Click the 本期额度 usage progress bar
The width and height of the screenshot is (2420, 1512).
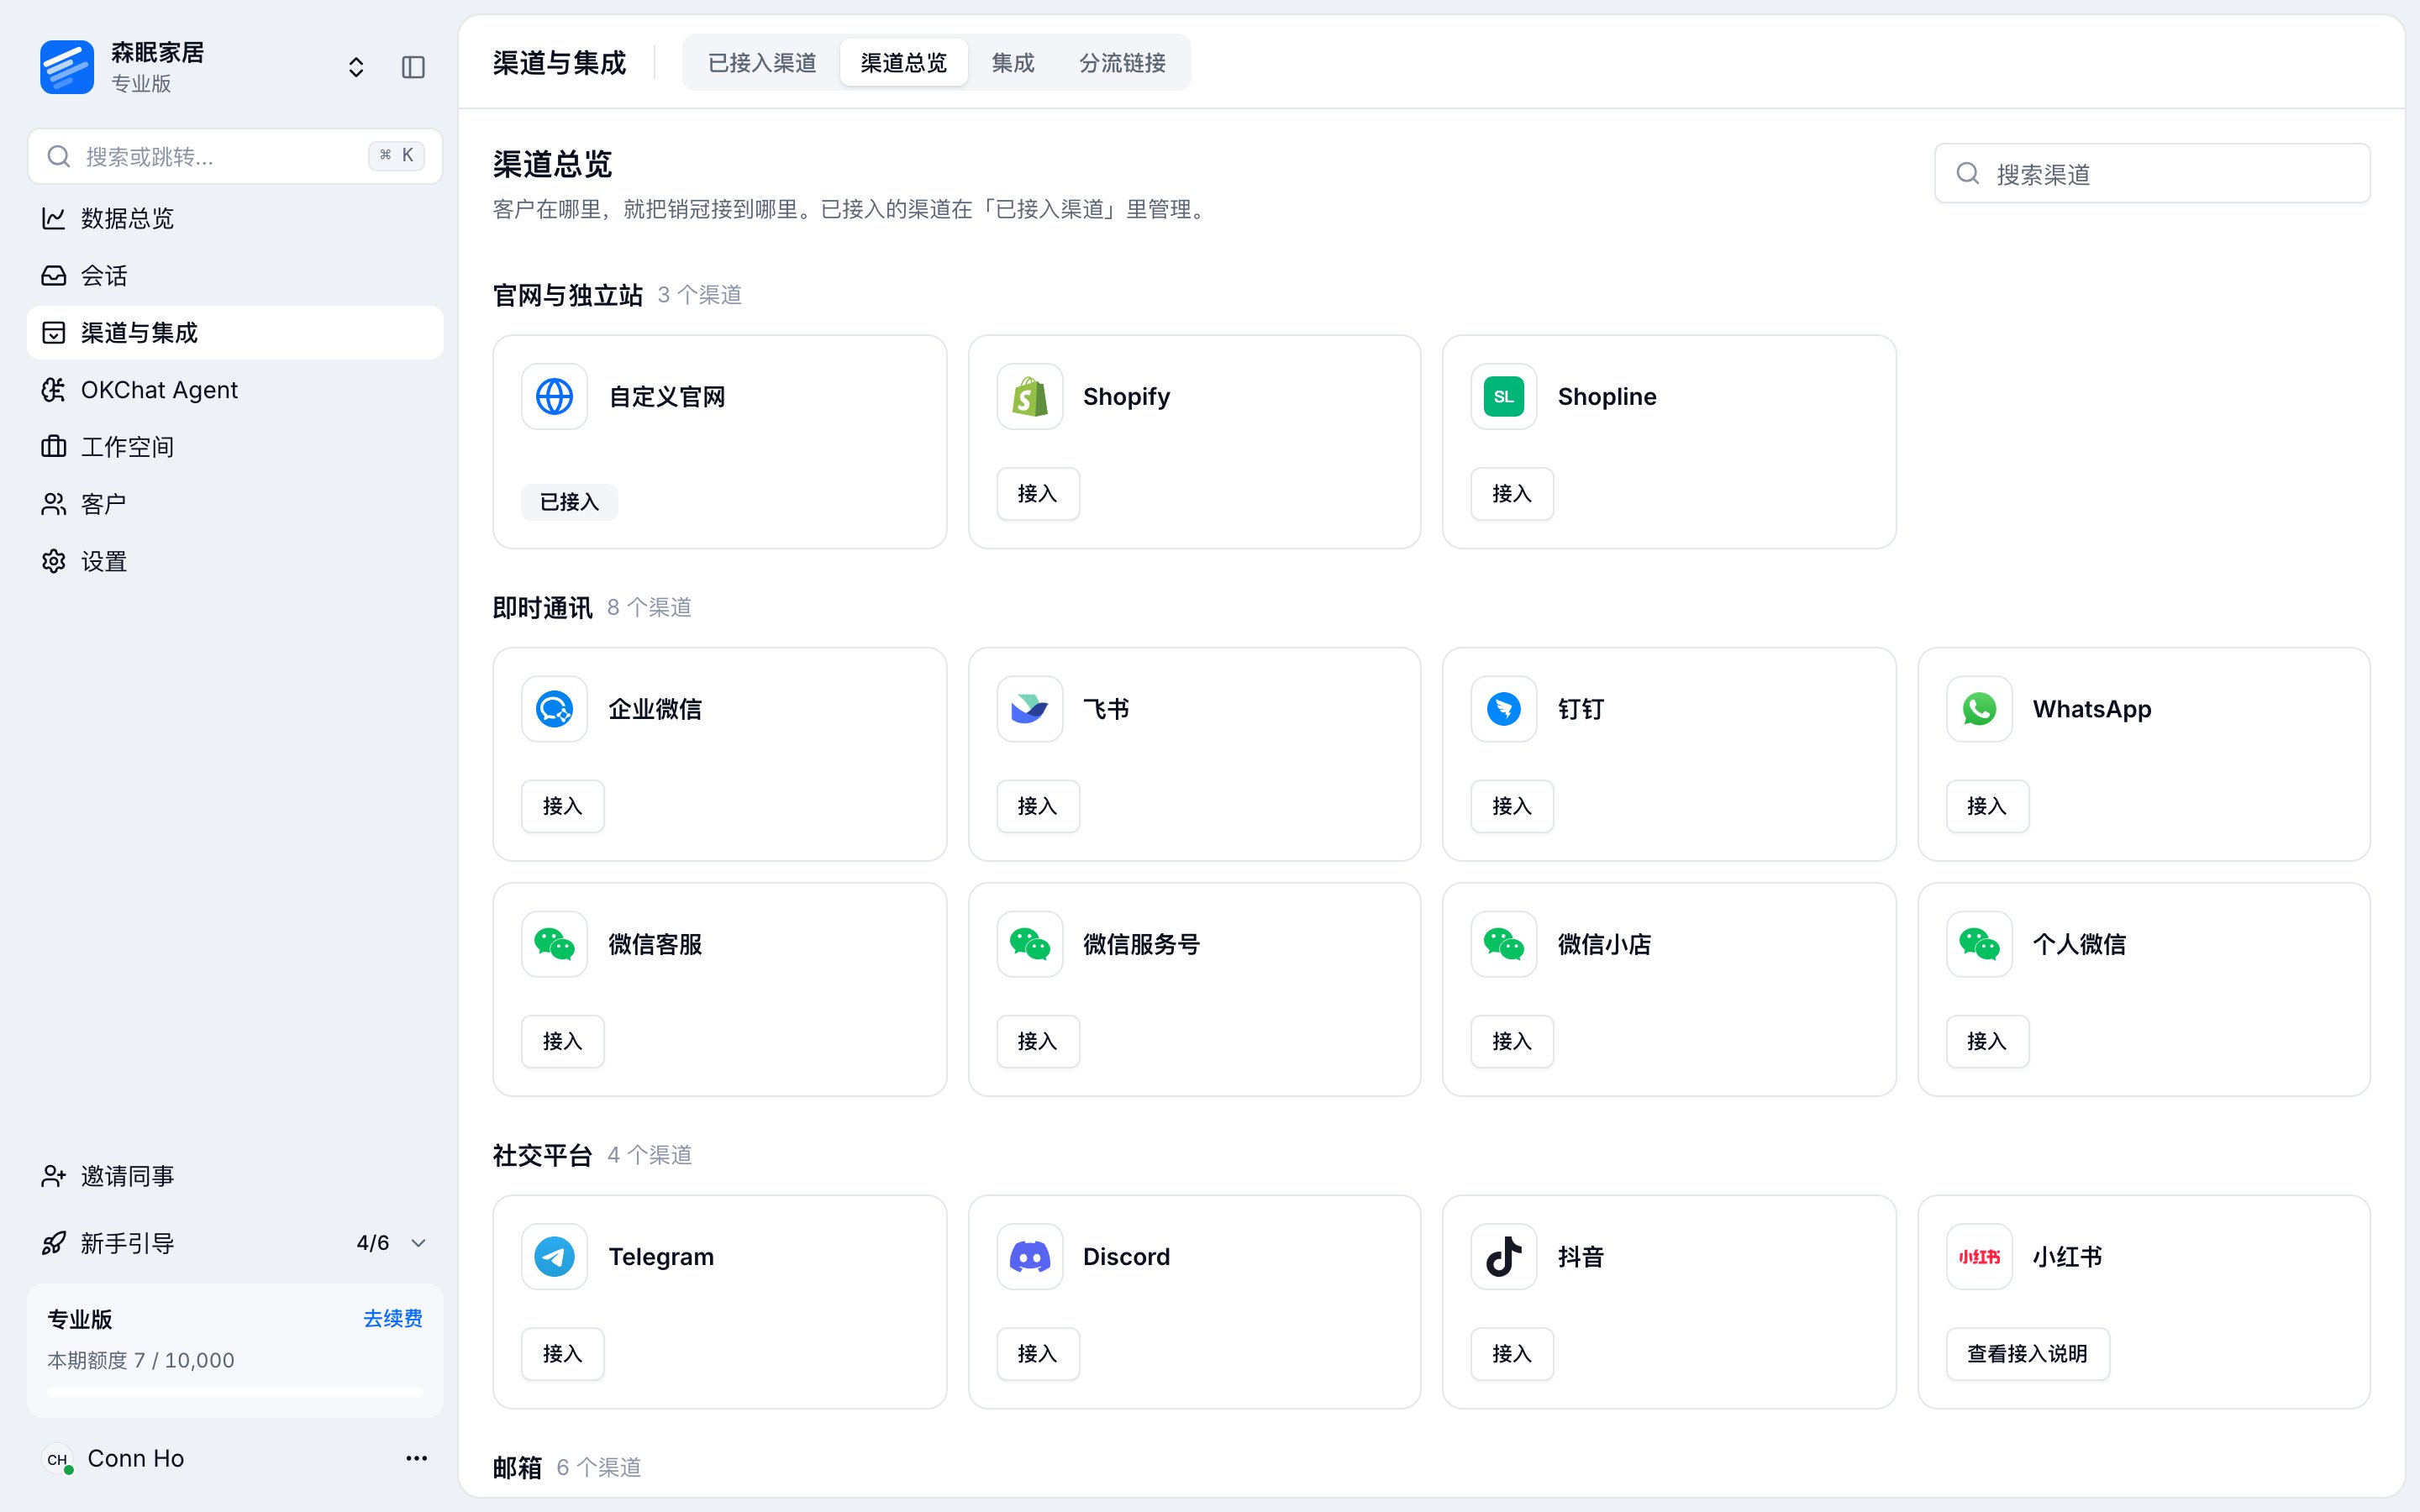coord(235,1391)
